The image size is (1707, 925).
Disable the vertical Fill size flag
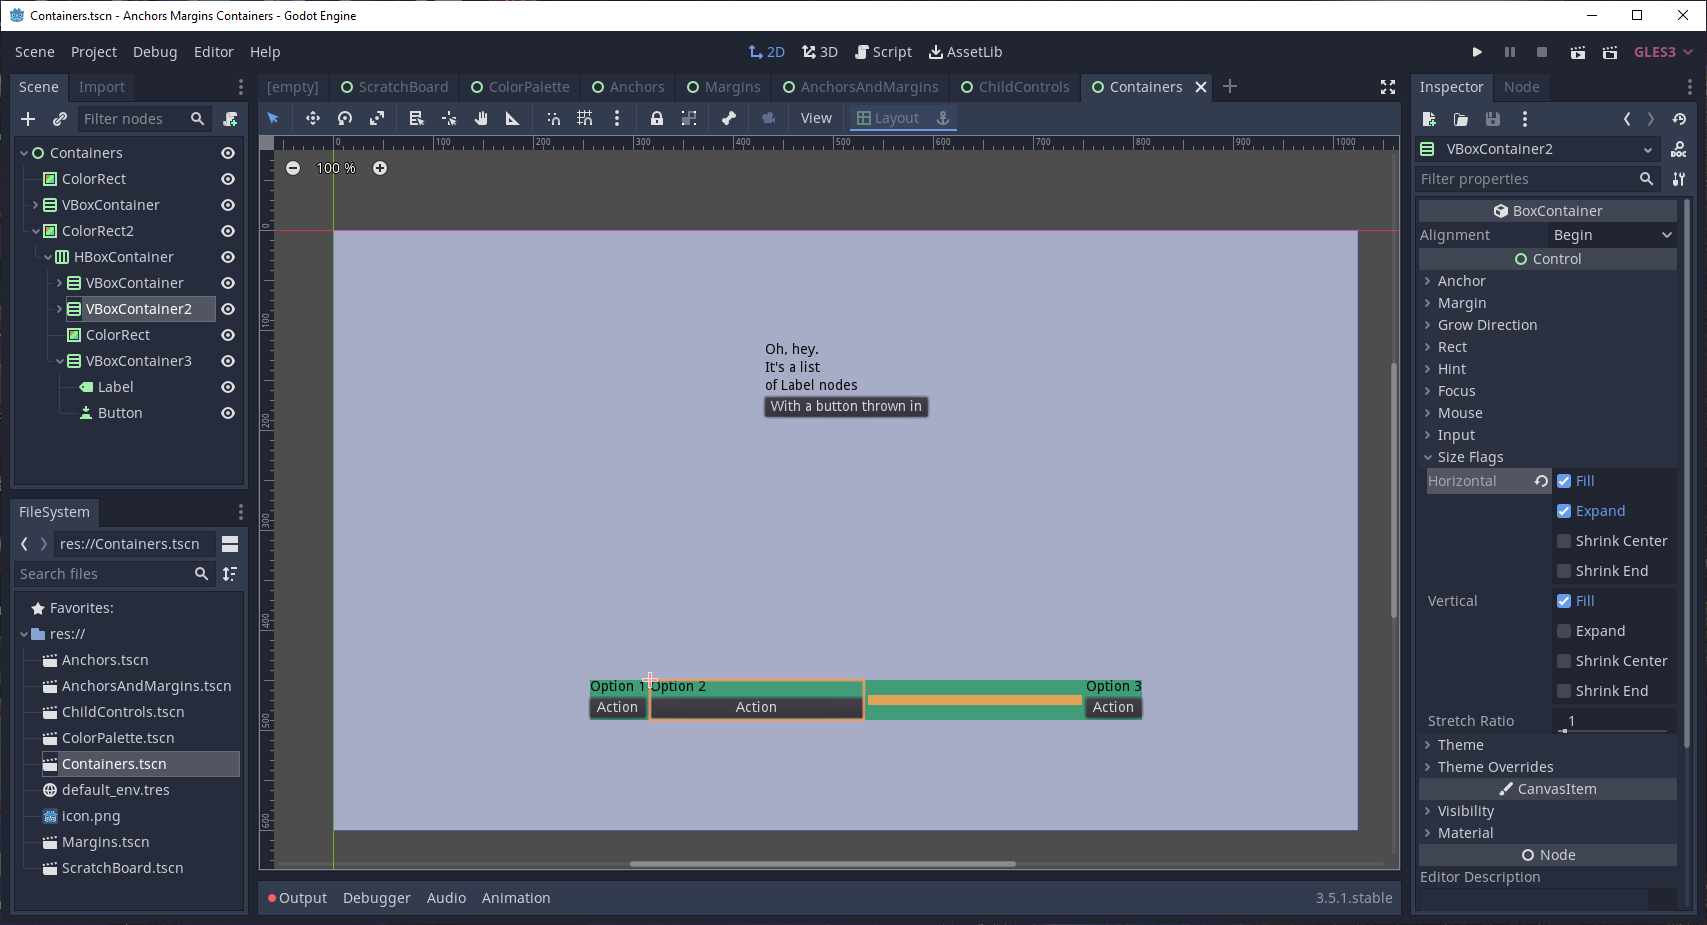(x=1565, y=600)
